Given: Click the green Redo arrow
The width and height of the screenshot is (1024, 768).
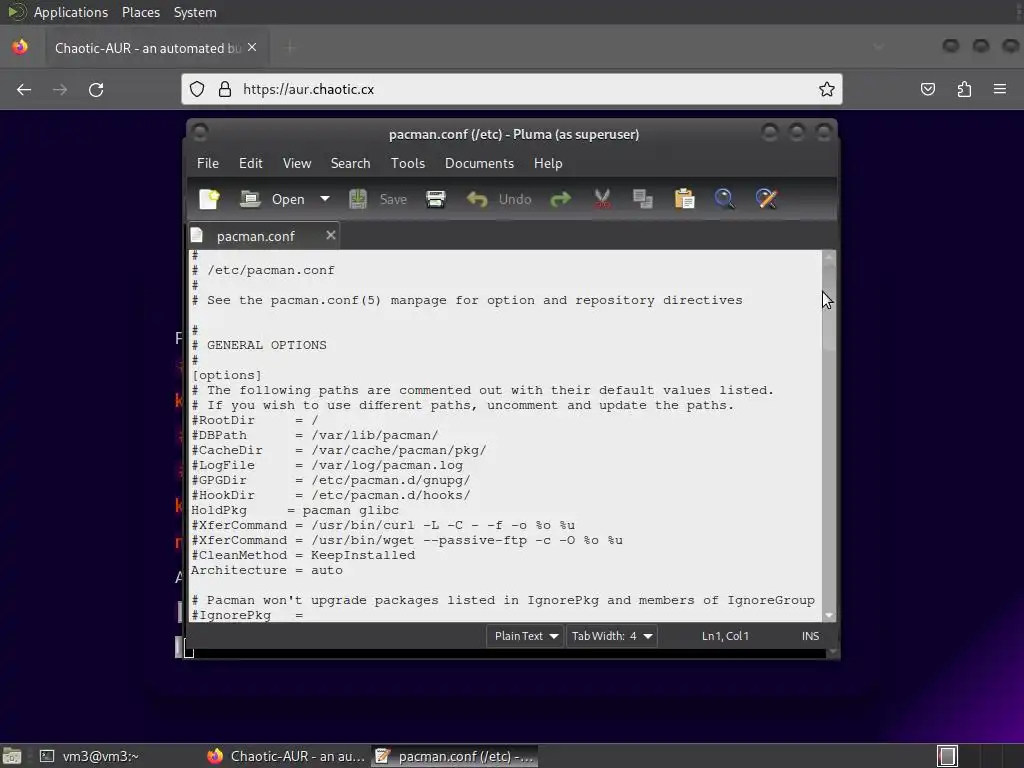Looking at the screenshot, I should coord(560,199).
